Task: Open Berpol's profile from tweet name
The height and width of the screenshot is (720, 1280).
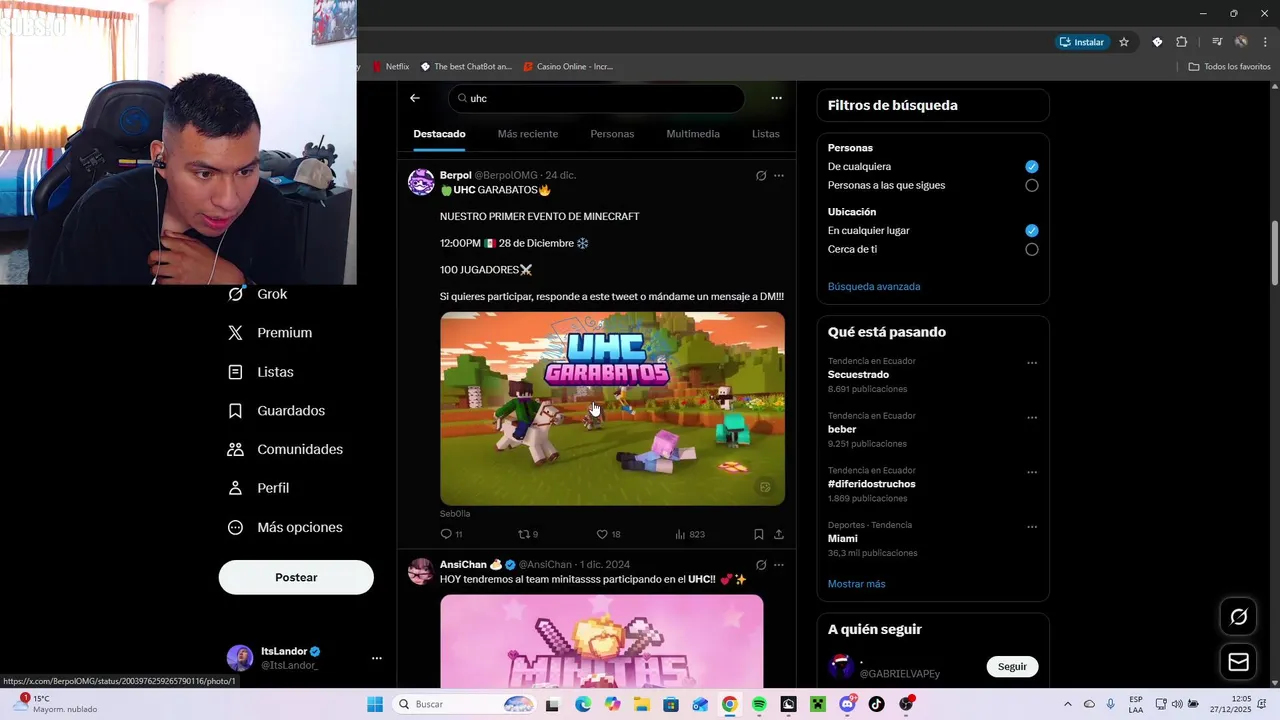Action: 455,175
